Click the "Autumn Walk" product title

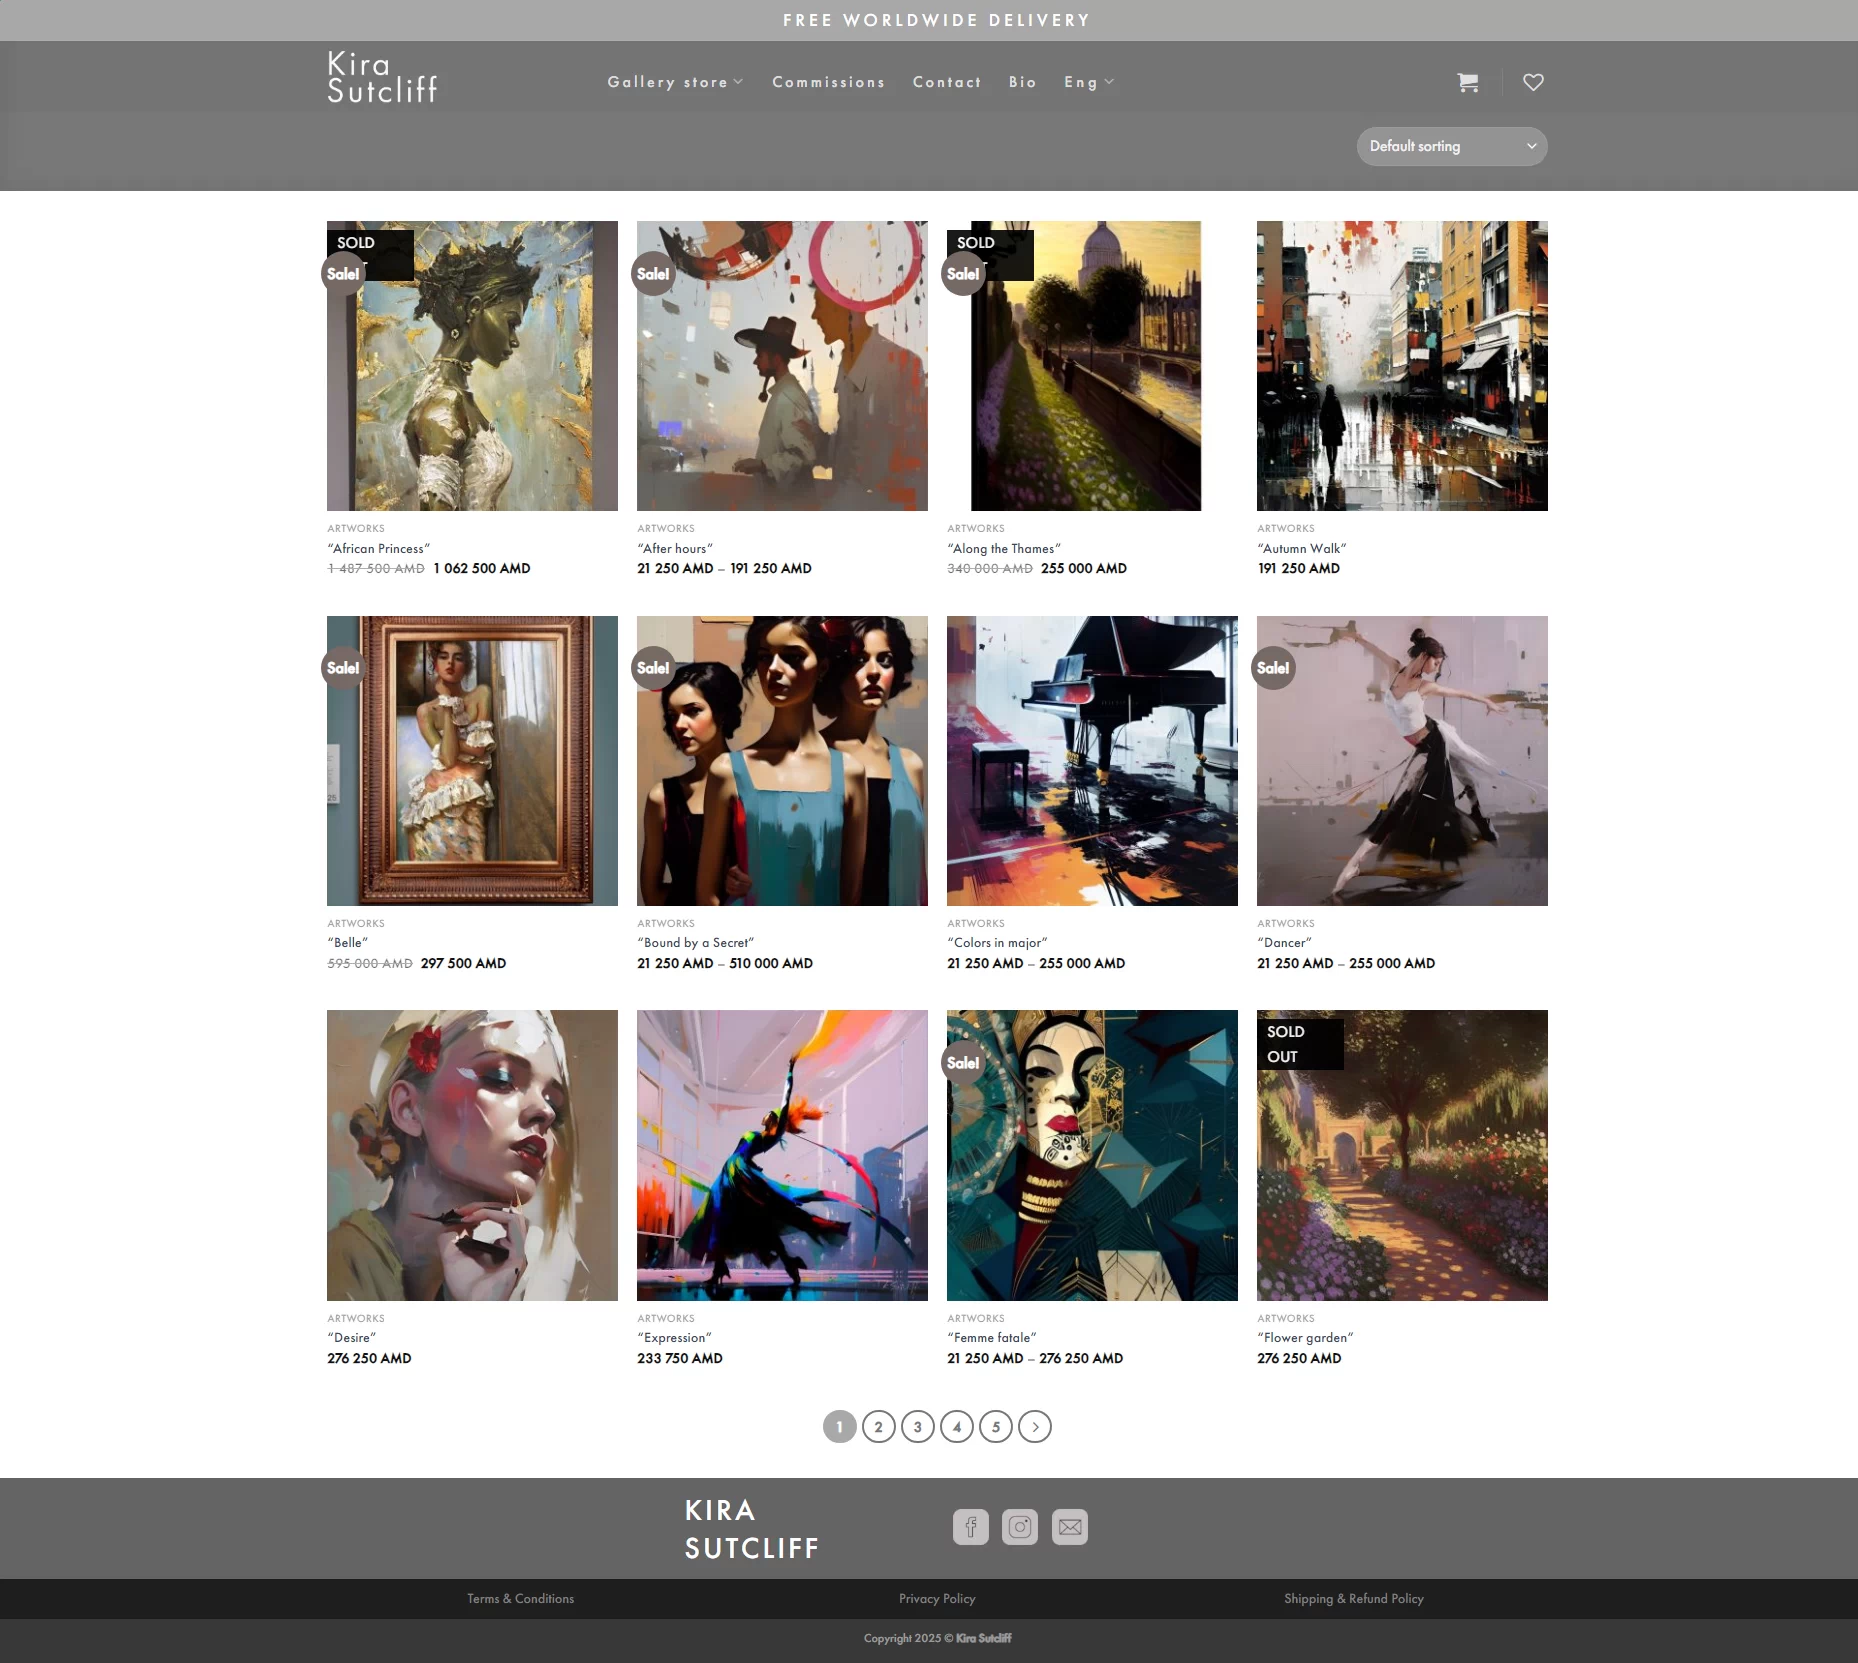1301,549
